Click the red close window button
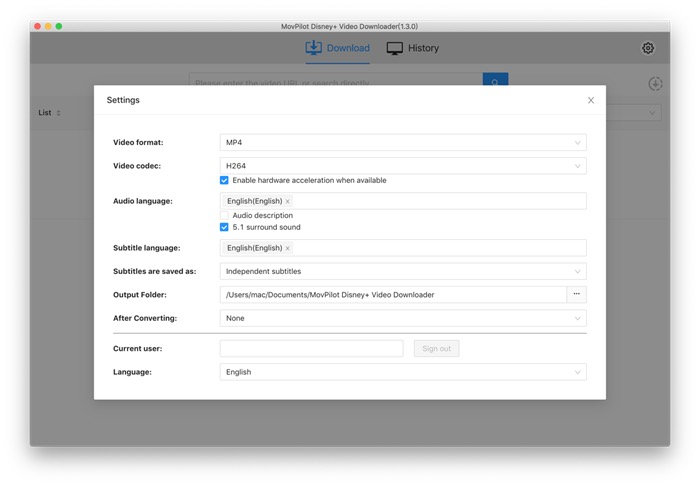700x486 pixels. (x=38, y=26)
